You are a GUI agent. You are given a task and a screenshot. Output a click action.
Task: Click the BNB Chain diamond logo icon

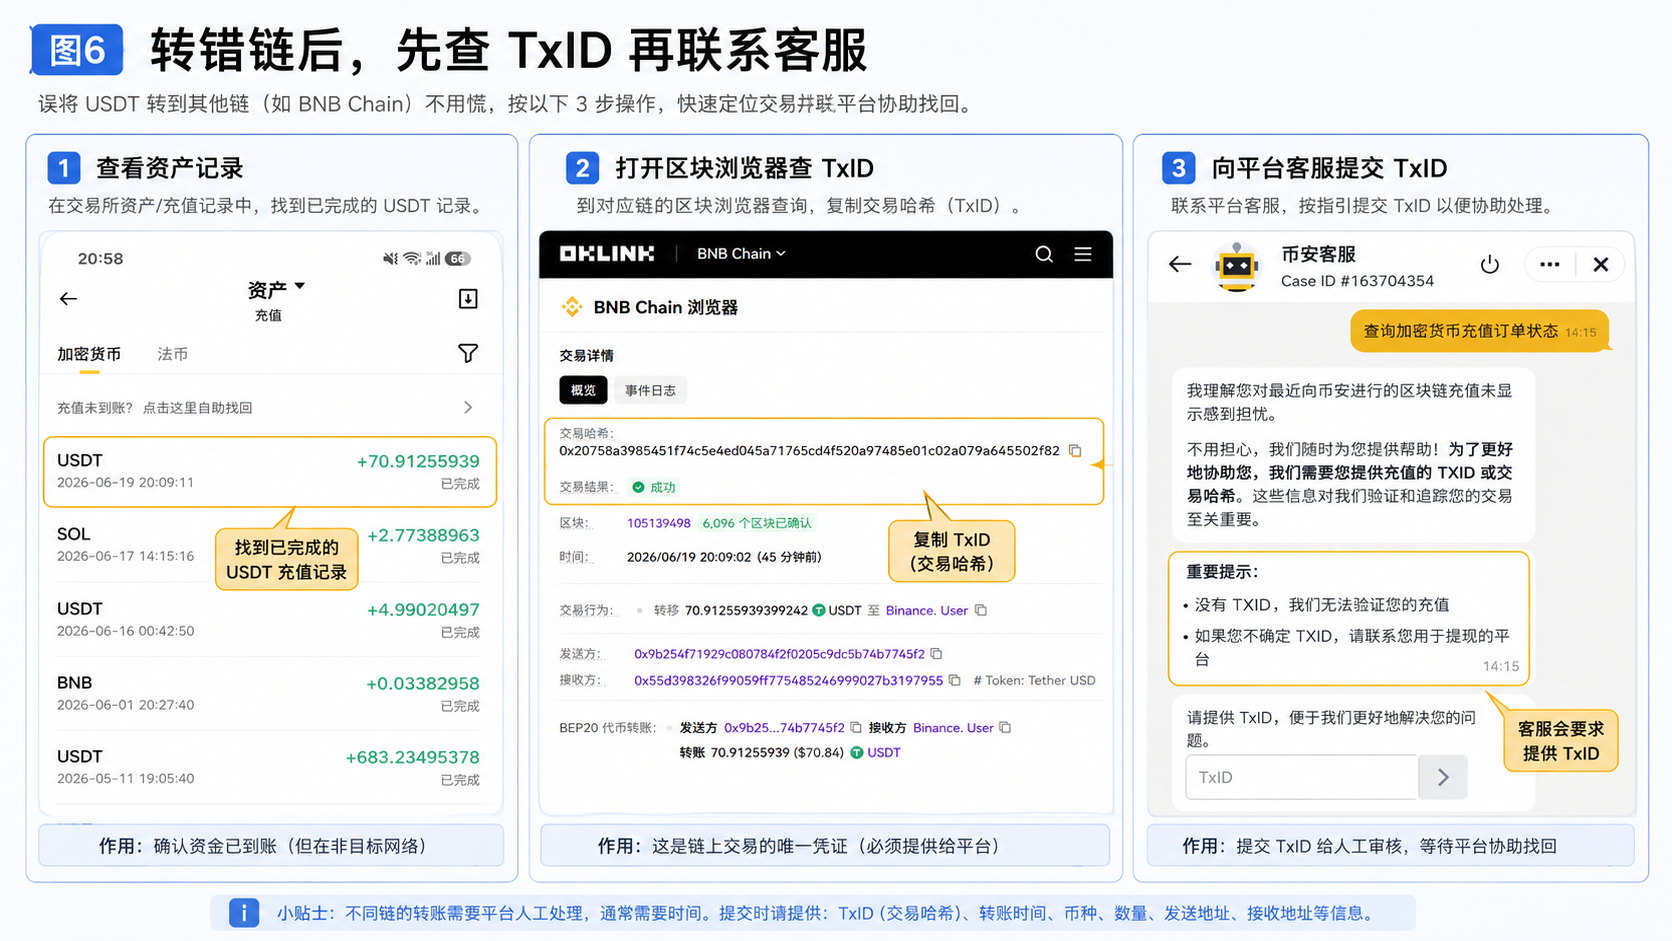572,307
